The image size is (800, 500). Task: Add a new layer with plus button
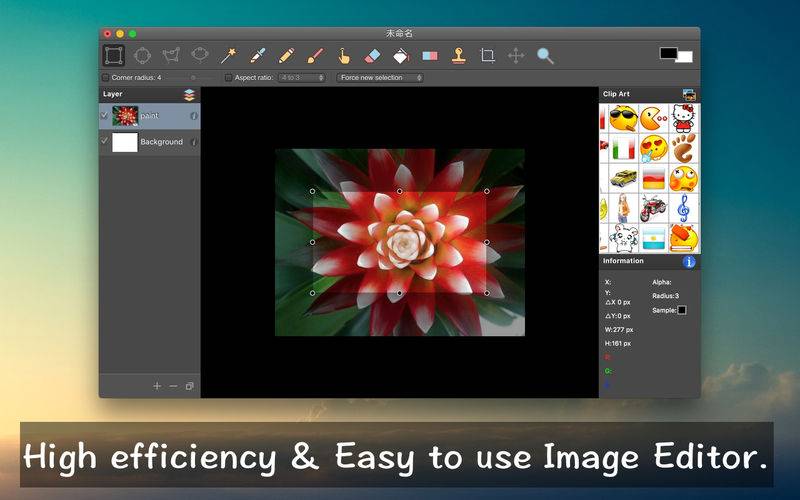click(157, 386)
